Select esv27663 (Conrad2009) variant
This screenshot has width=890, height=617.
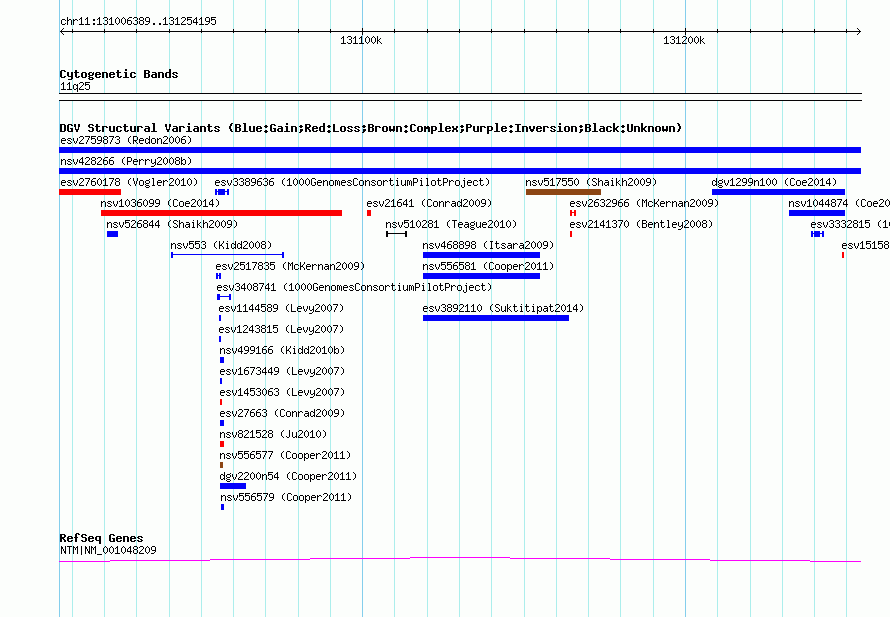[282, 413]
